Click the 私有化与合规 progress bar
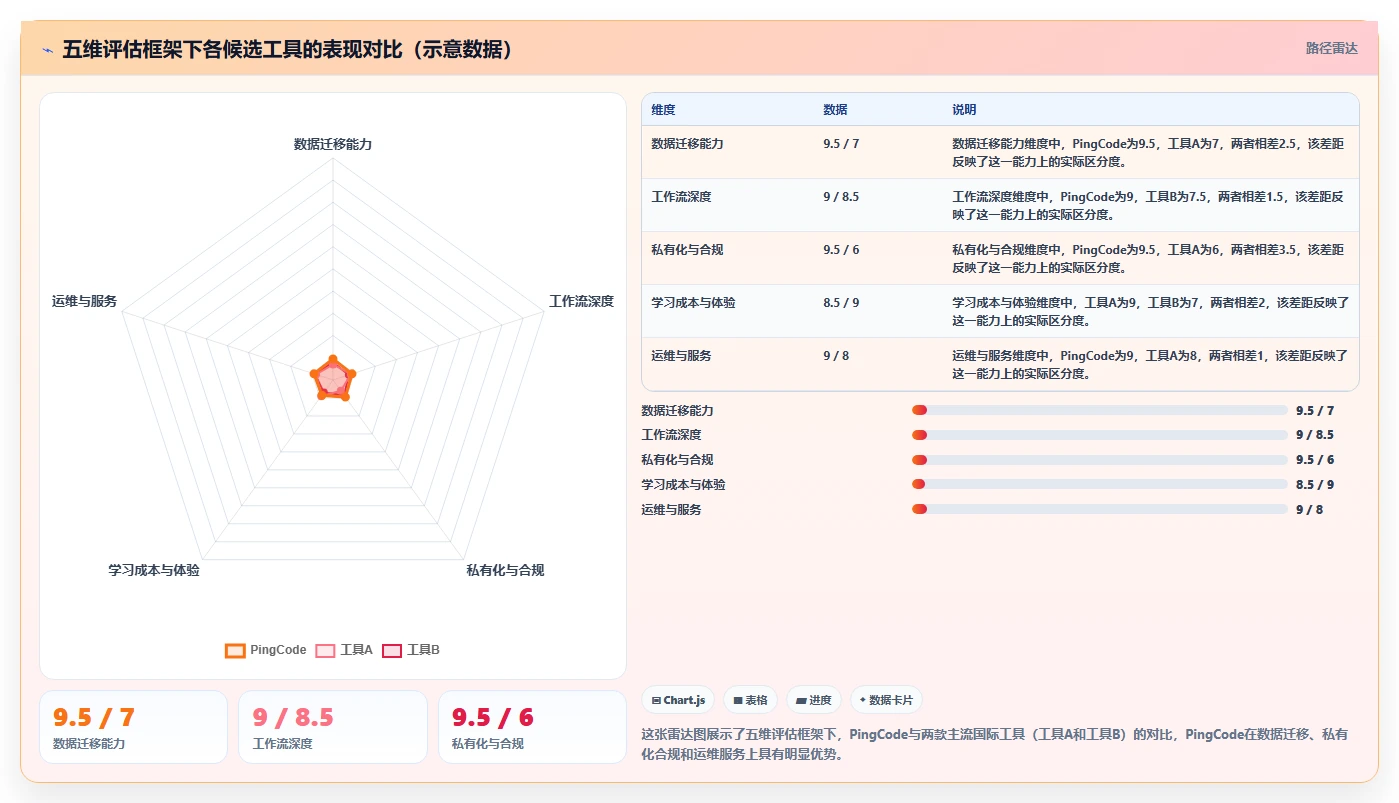Viewport: 1399px width, 803px height. [1100, 460]
